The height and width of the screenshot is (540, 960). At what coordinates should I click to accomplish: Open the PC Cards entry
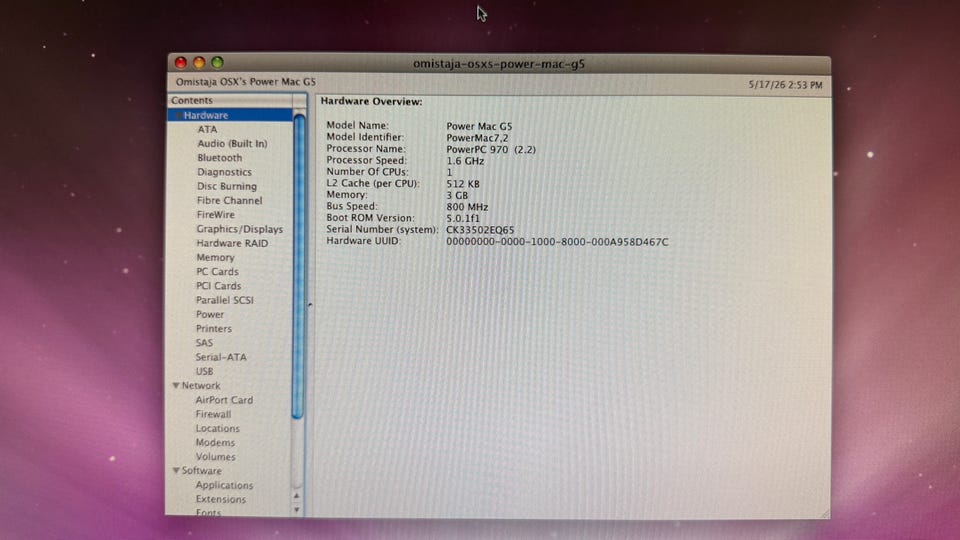coord(217,271)
